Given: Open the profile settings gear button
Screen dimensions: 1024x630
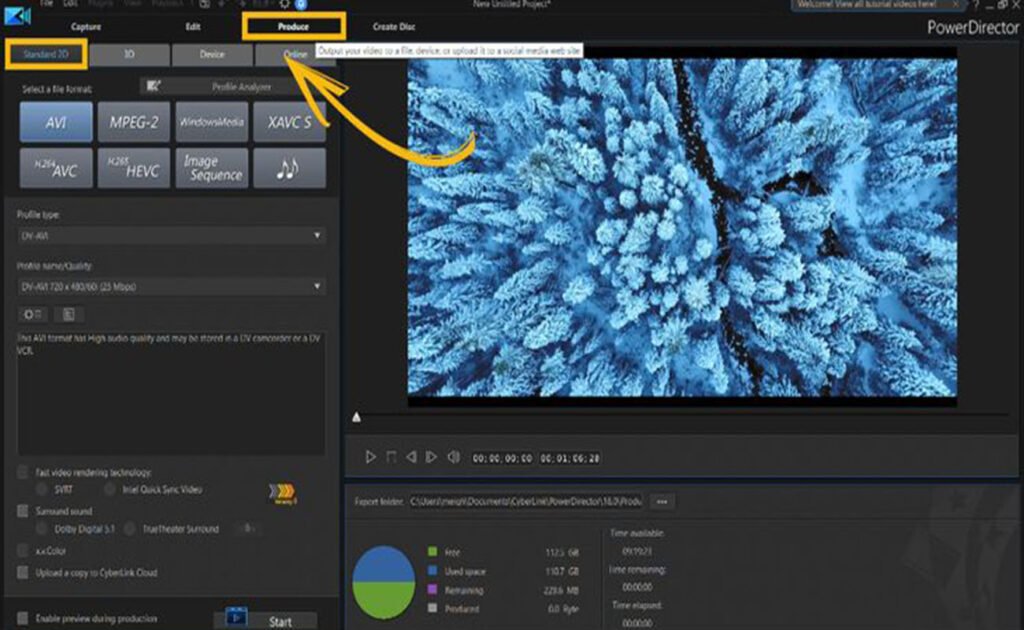Looking at the screenshot, I should pyautogui.click(x=32, y=315).
